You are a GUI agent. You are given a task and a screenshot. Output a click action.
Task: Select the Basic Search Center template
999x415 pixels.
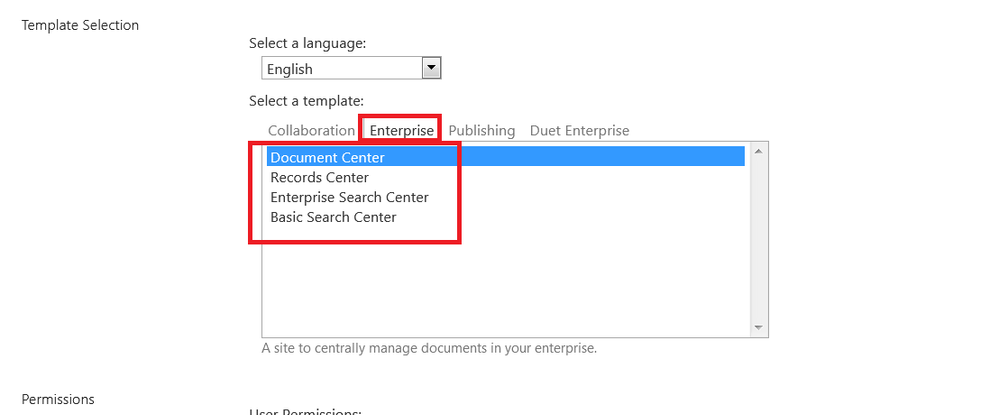[x=506, y=217]
